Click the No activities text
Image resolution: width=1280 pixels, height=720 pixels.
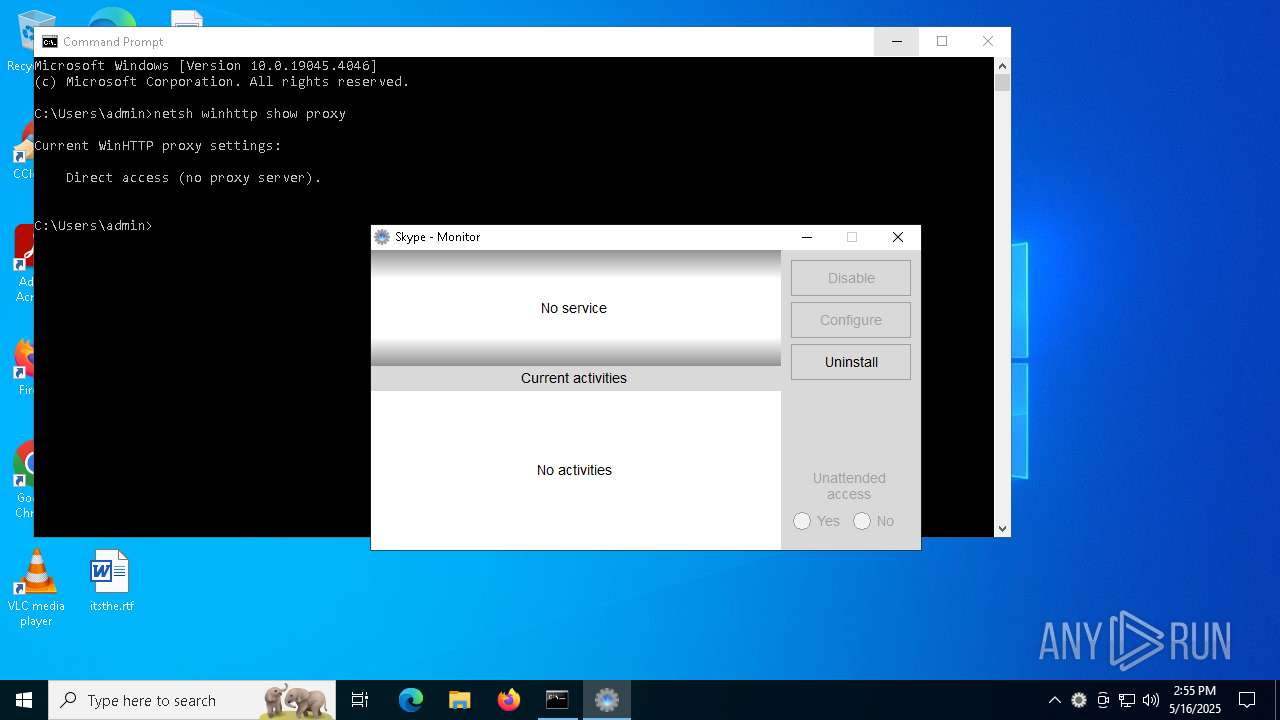coord(574,470)
